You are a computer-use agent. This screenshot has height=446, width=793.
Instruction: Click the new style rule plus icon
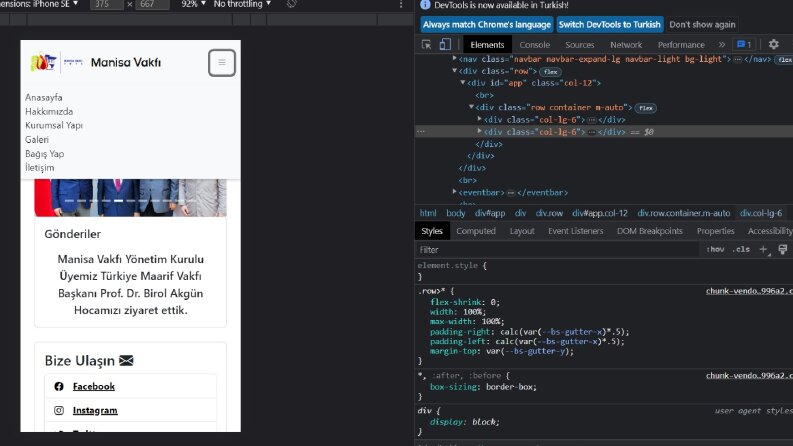click(x=763, y=249)
